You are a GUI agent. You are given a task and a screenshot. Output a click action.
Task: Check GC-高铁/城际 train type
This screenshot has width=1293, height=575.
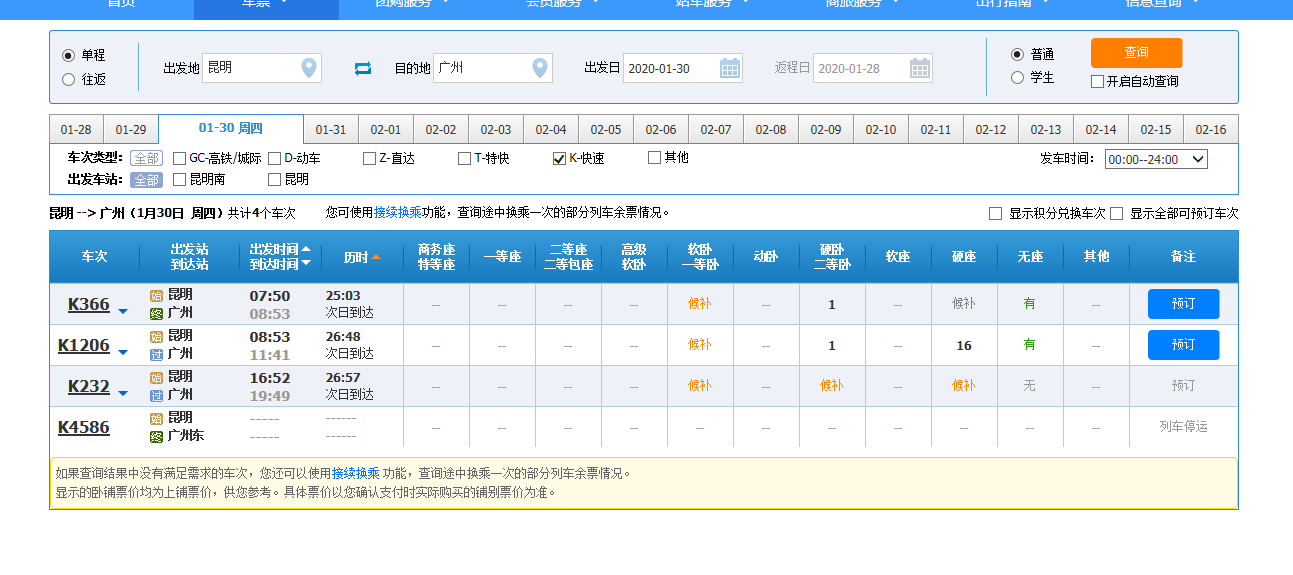pyautogui.click(x=179, y=158)
